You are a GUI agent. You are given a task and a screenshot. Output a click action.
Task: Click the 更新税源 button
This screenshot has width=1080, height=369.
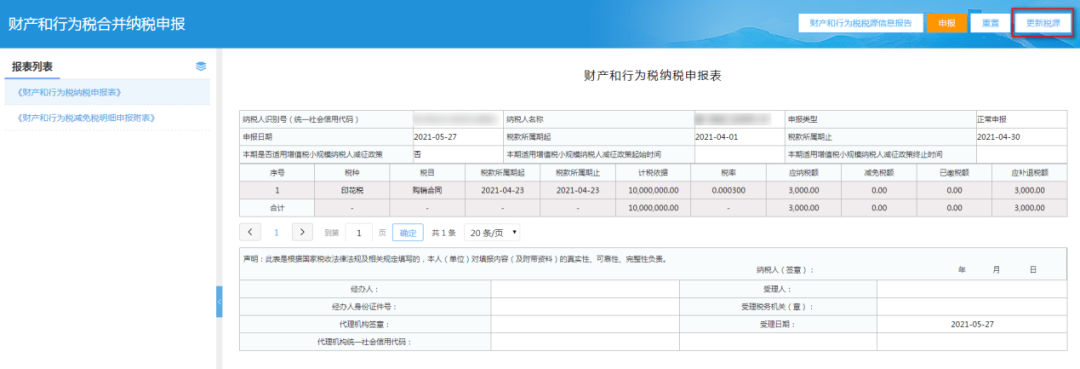[x=1043, y=23]
